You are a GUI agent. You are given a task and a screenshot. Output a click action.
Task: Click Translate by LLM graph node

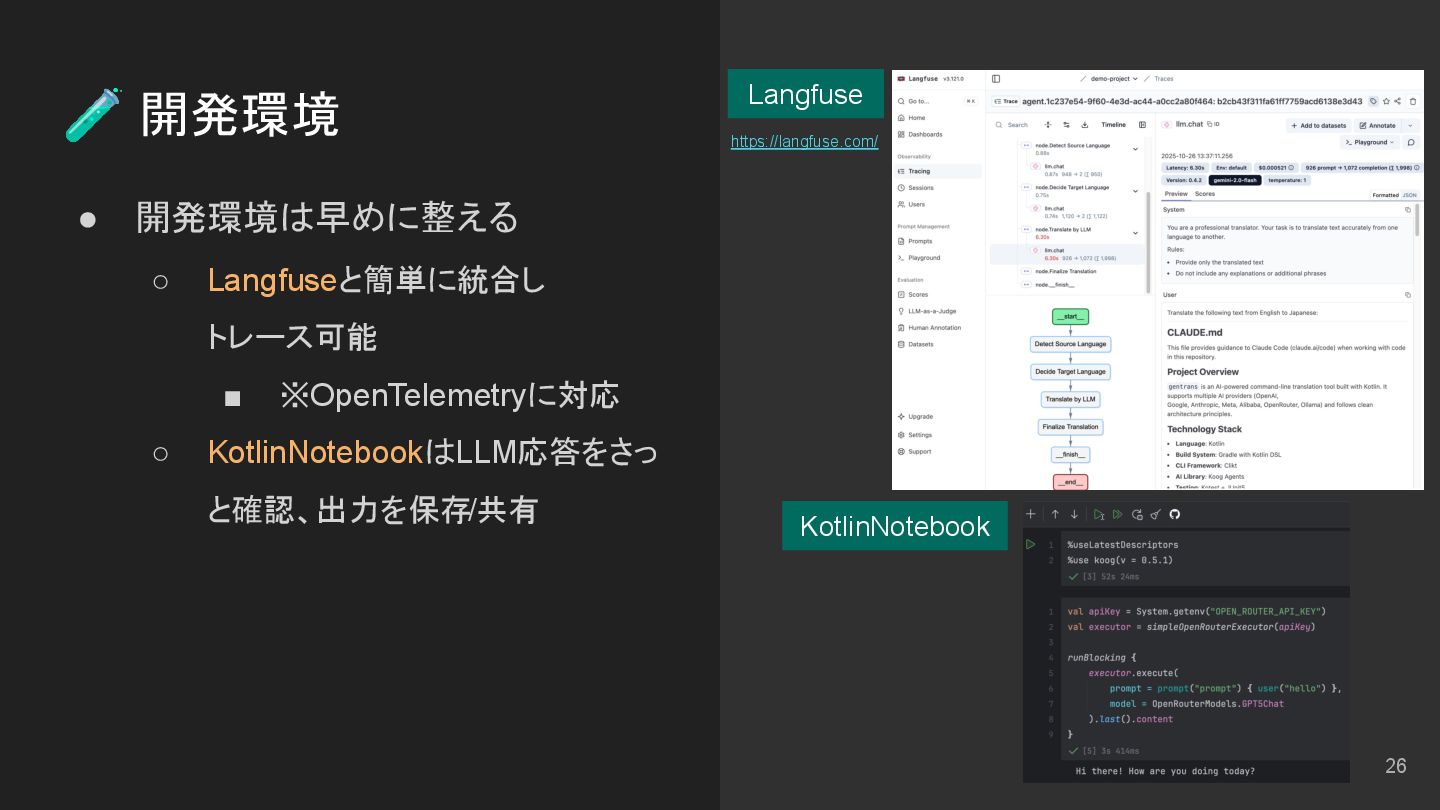(x=1070, y=399)
